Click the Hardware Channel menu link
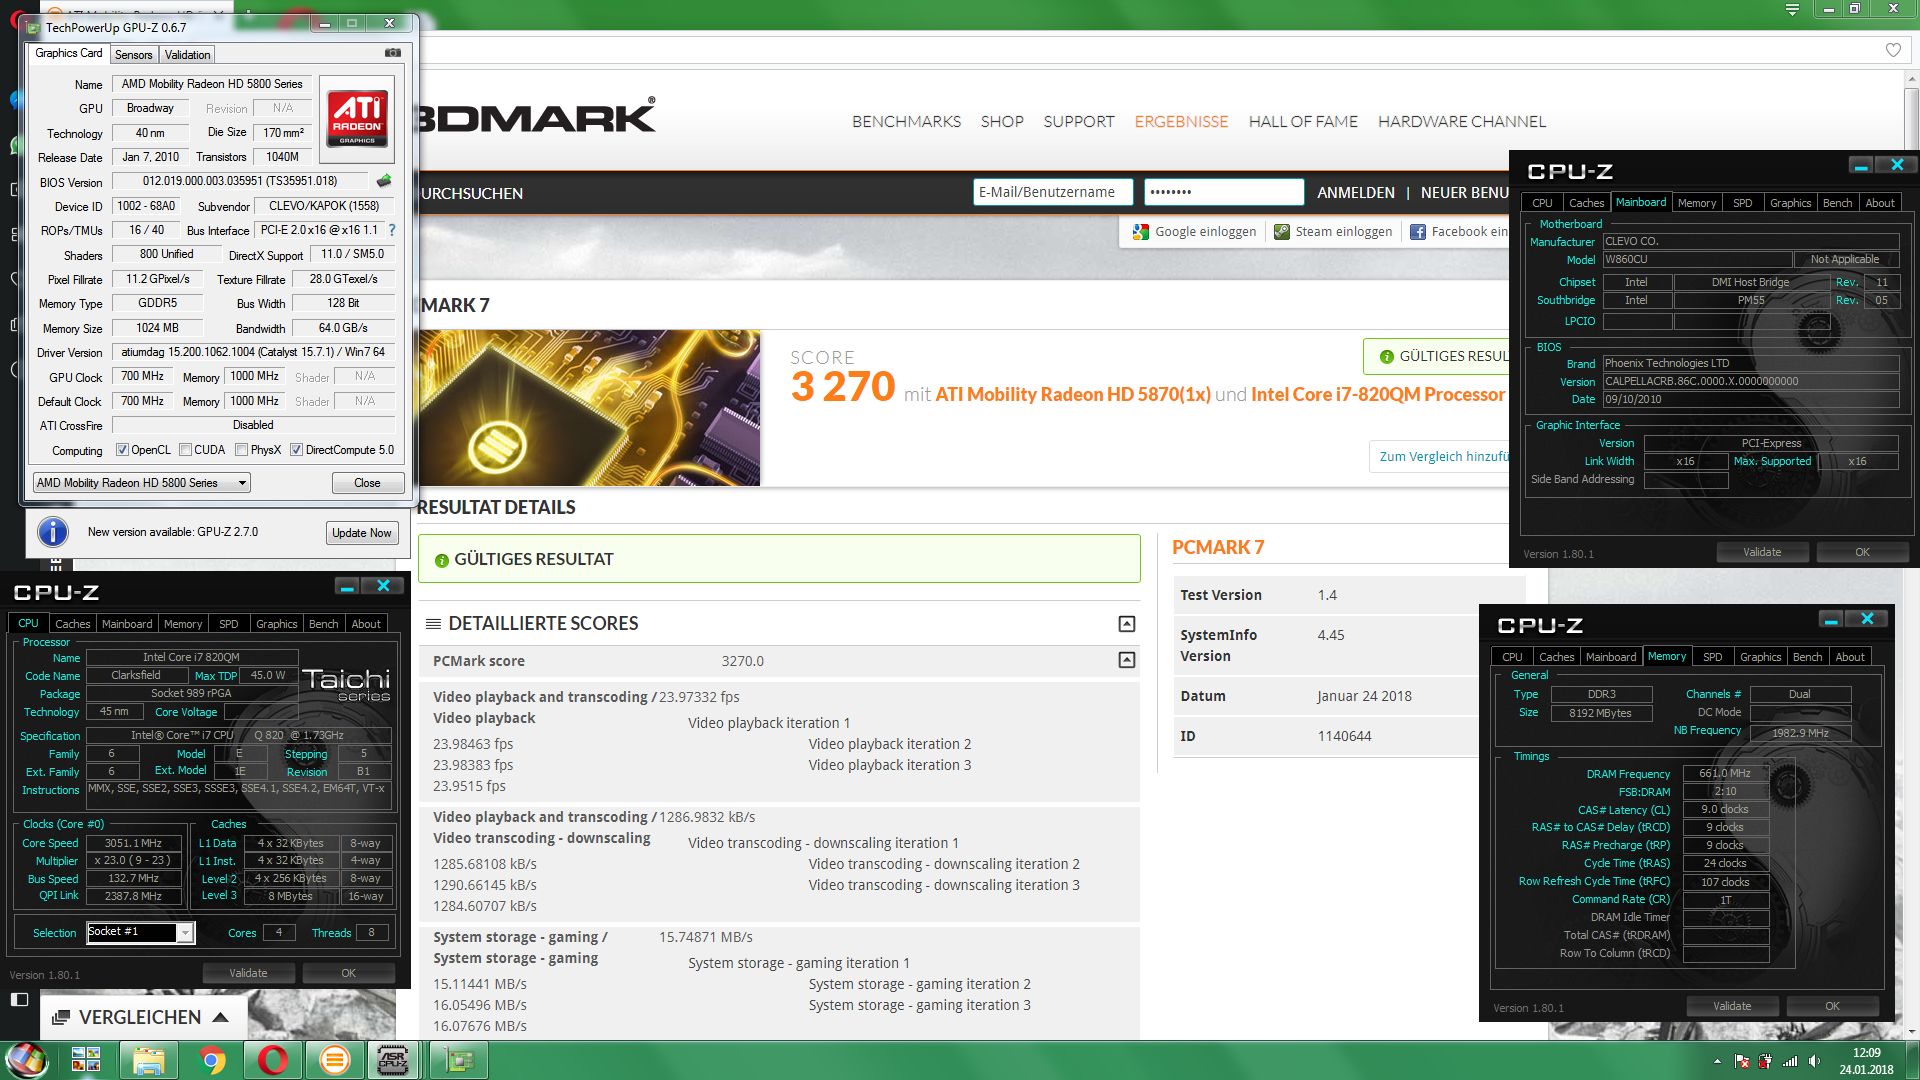Screen dimensions: 1920x1080 [x=1461, y=122]
